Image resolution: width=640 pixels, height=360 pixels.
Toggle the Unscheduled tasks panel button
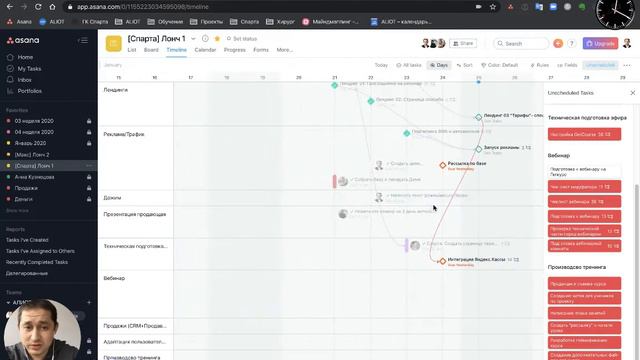pos(600,65)
